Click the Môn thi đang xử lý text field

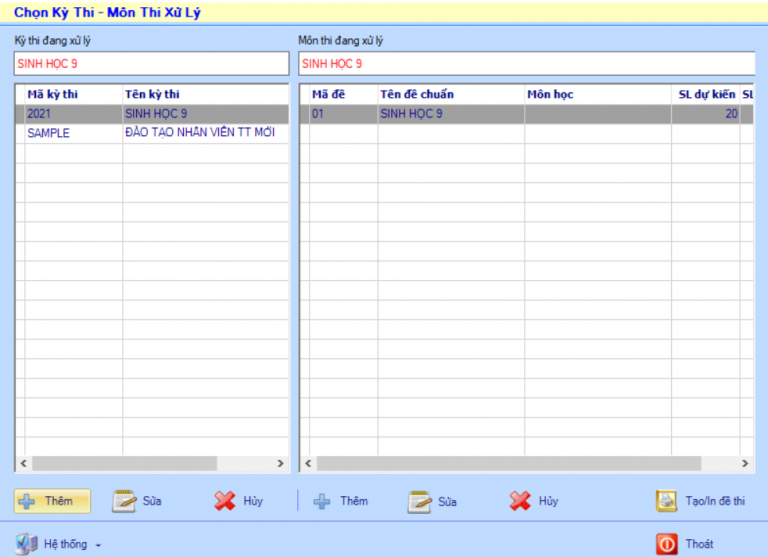(530, 64)
